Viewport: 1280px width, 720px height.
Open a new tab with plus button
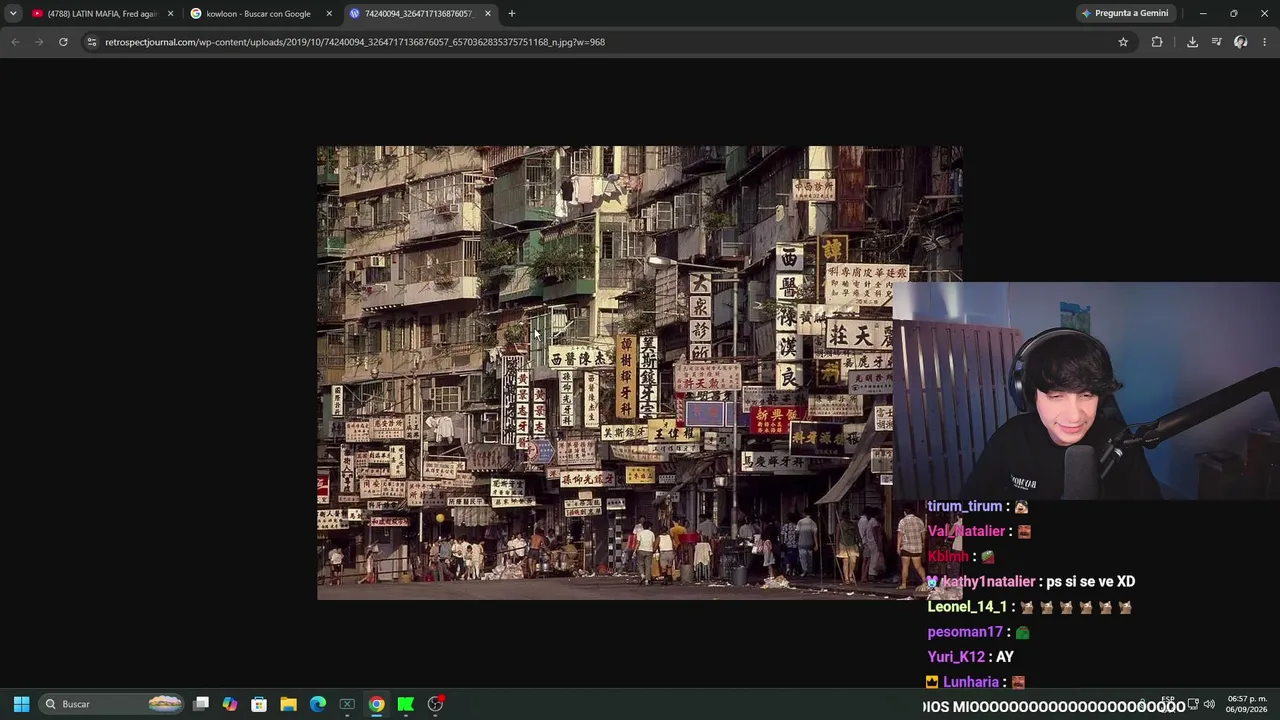[511, 13]
